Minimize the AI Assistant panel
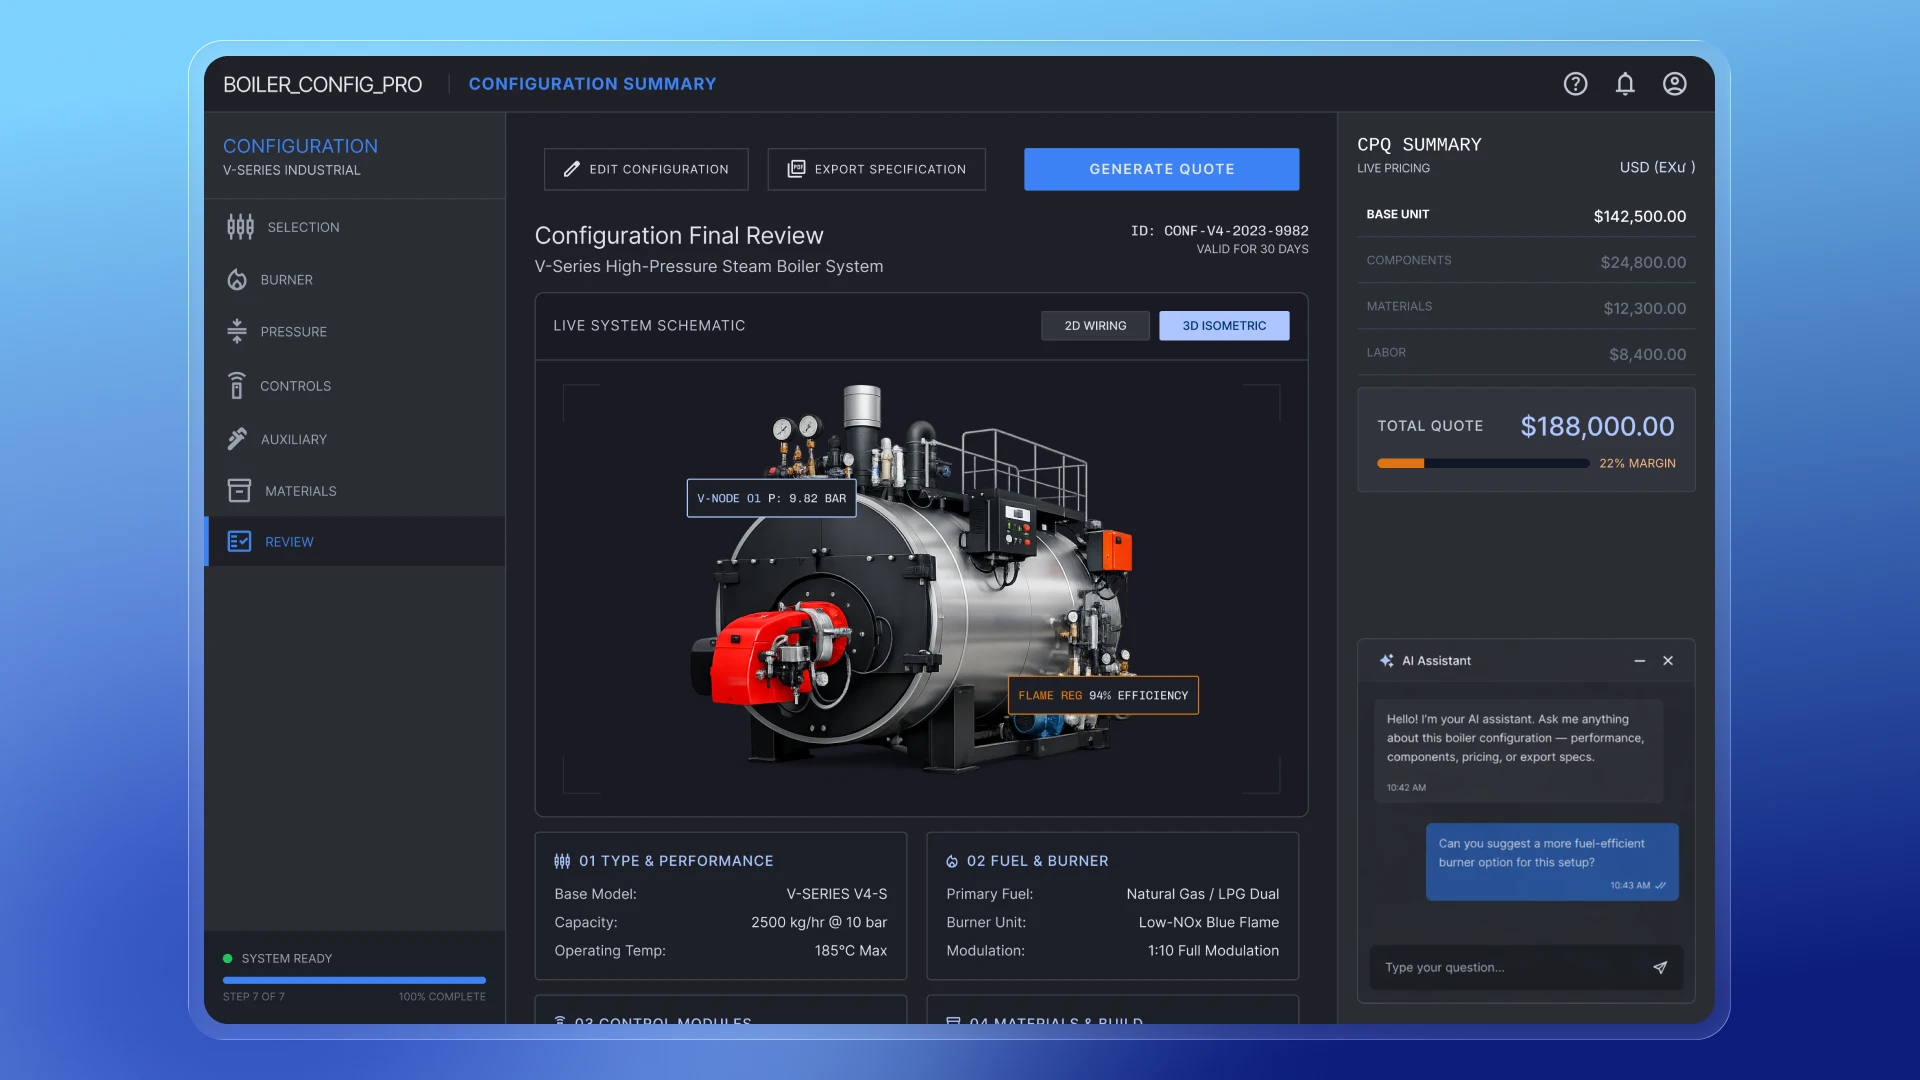Screen dimensions: 1920x1080 [1639, 661]
